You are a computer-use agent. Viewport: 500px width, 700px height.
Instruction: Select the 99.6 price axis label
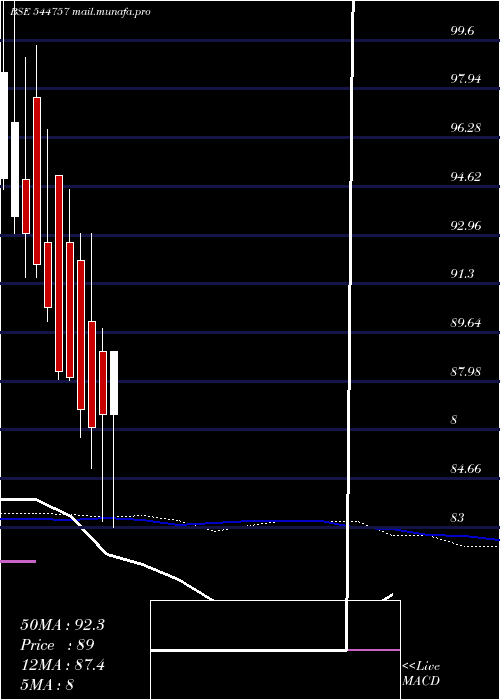[463, 31]
